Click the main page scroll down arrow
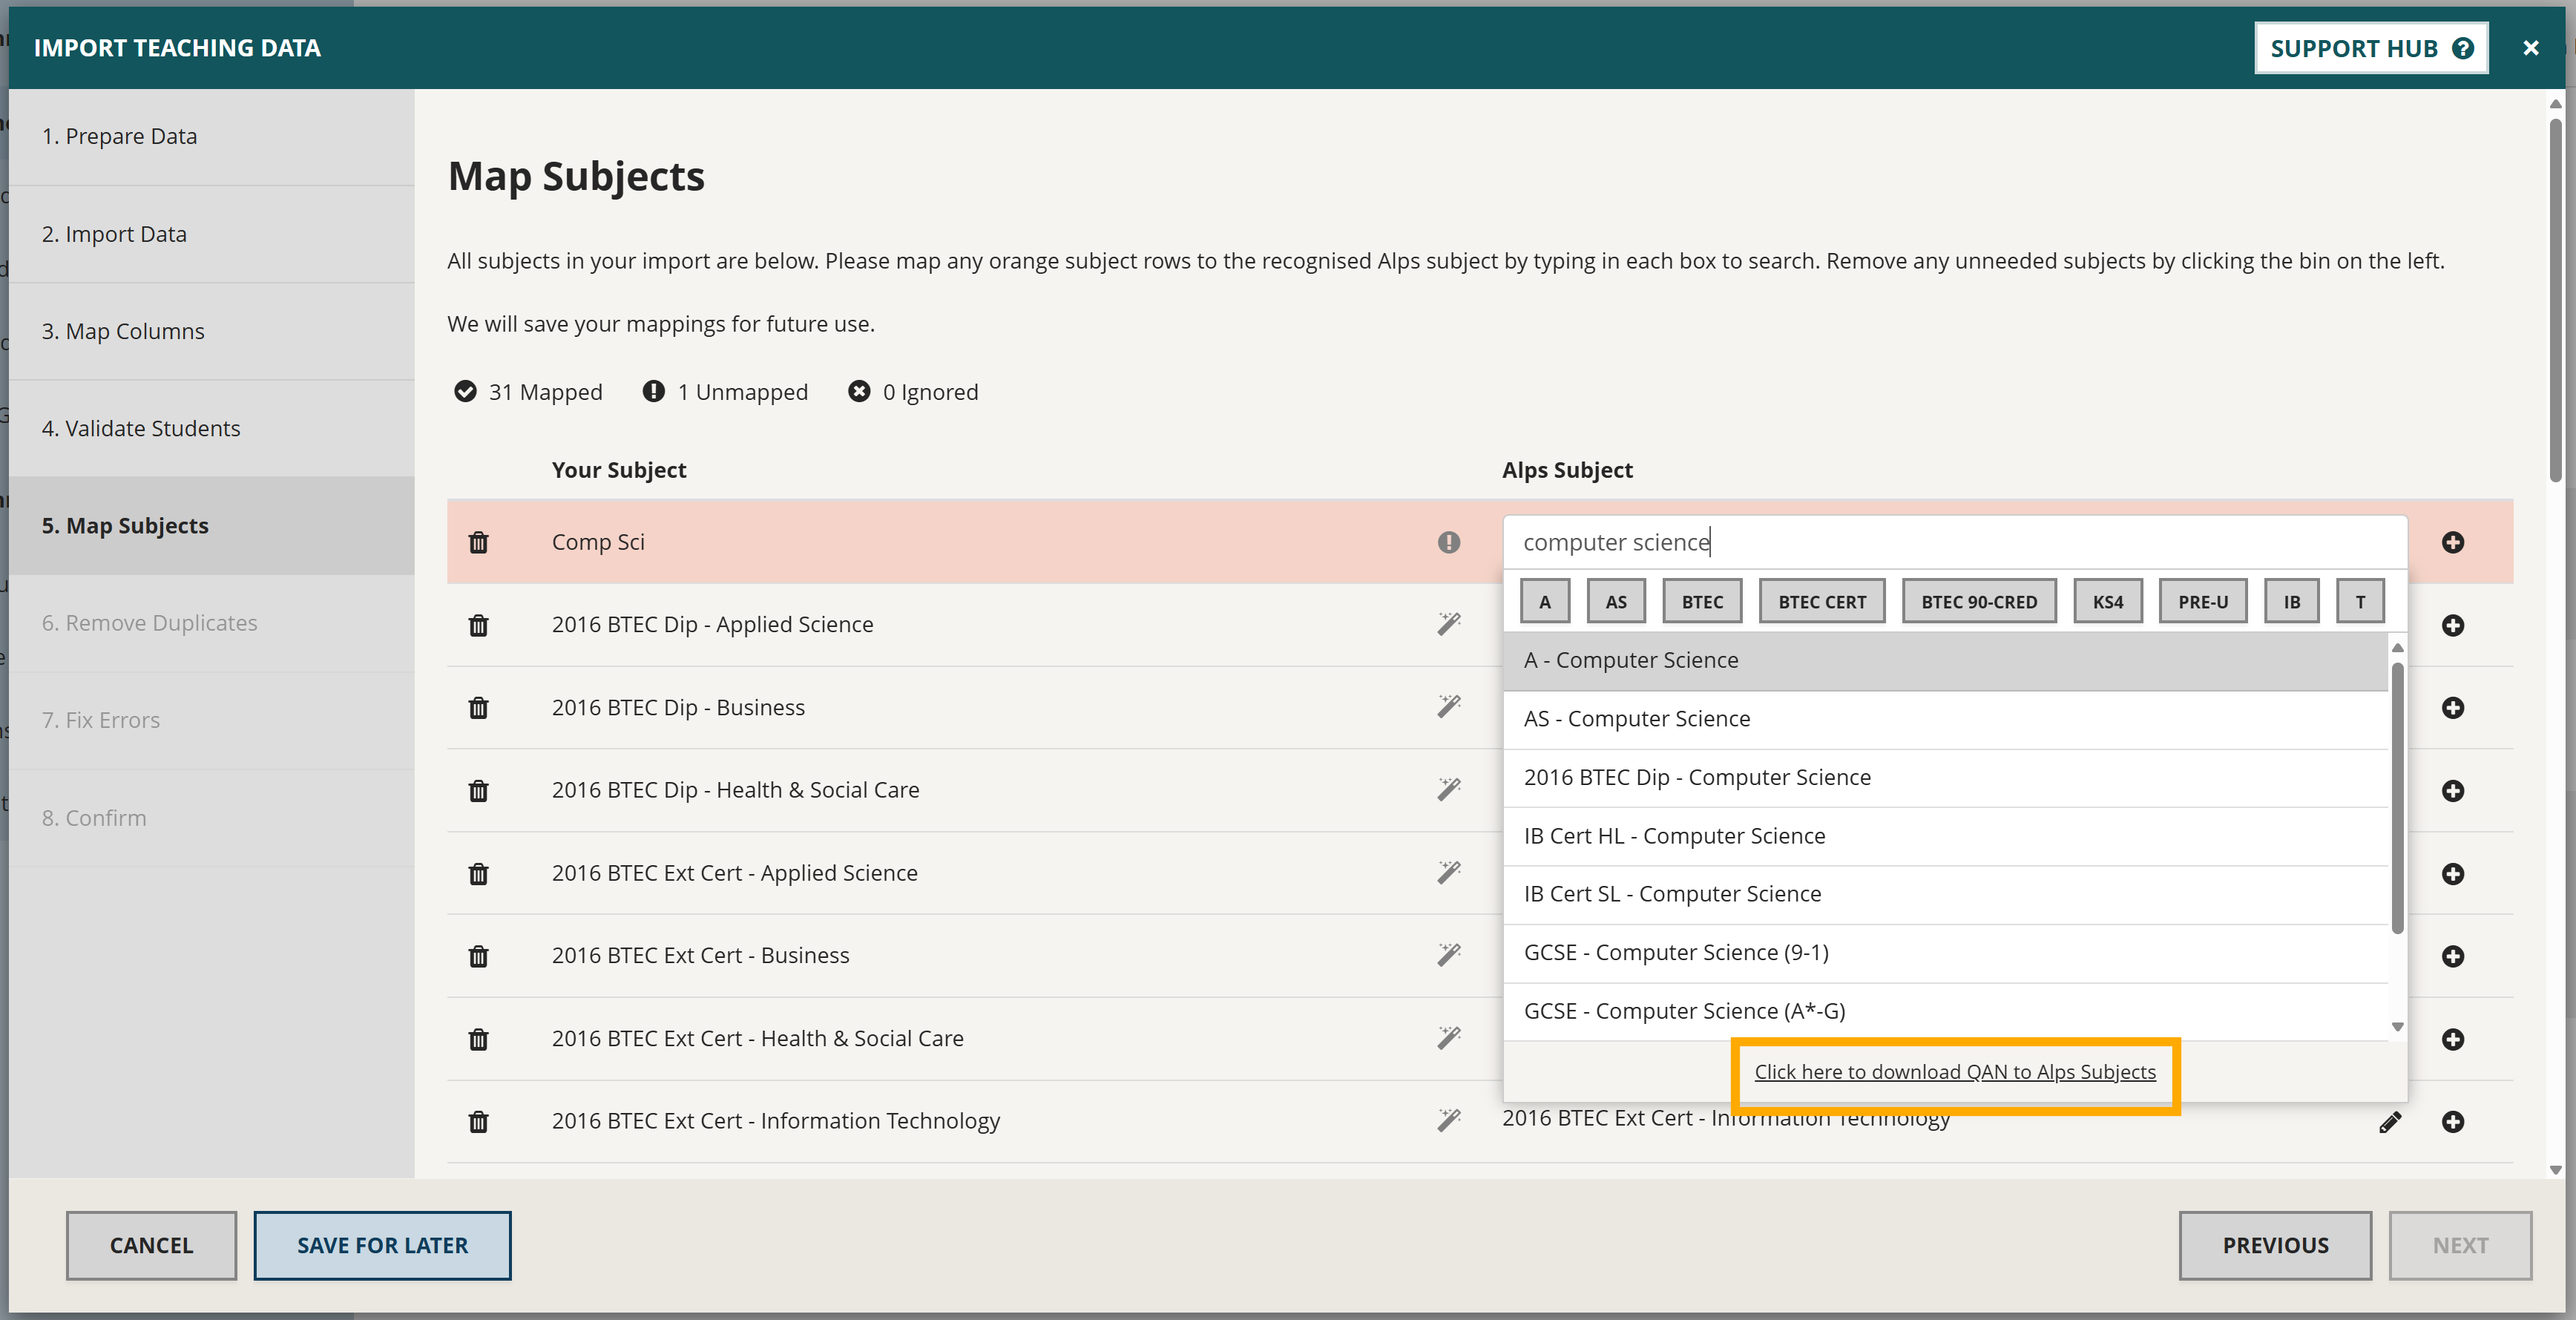The height and width of the screenshot is (1320, 2576). point(2555,1169)
